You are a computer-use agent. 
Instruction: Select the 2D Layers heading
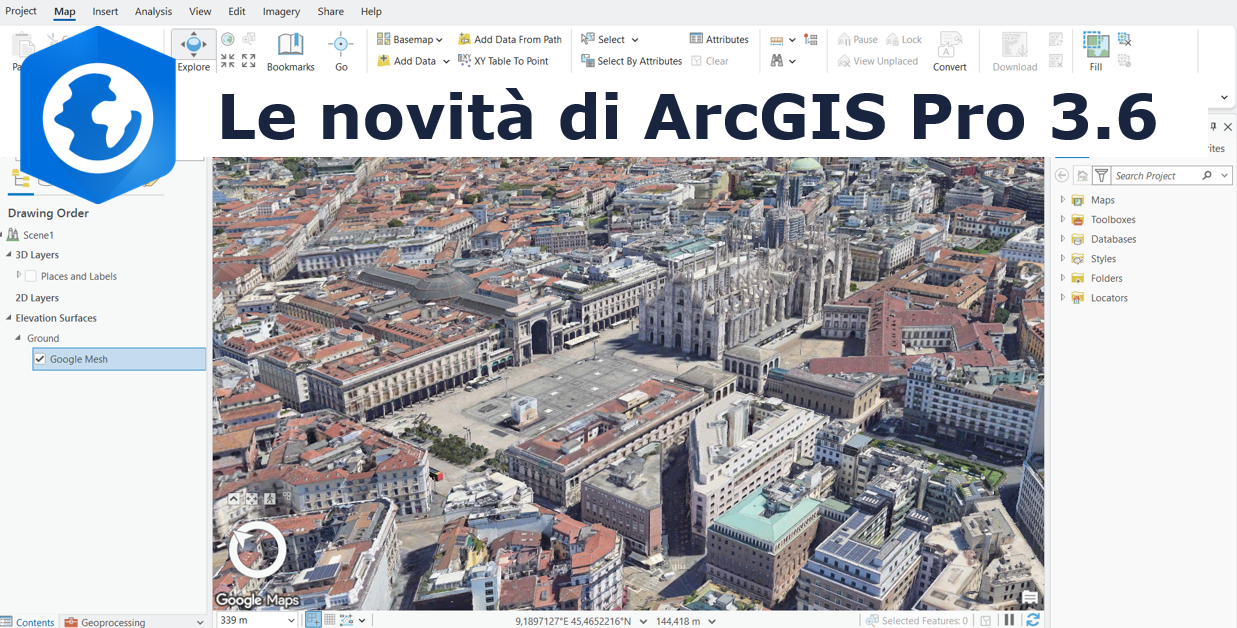[x=37, y=298]
